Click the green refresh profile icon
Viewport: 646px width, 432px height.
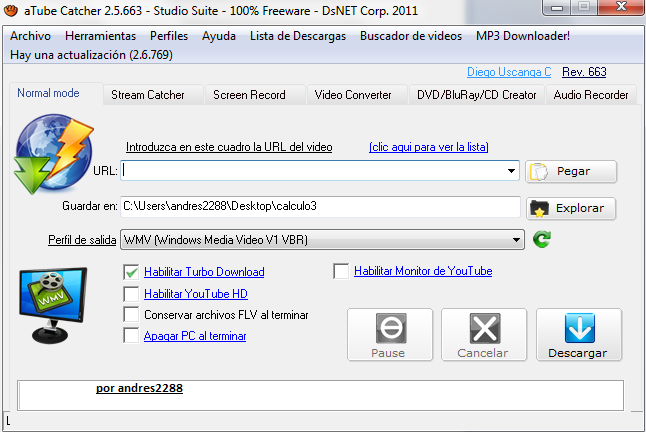(x=542, y=239)
